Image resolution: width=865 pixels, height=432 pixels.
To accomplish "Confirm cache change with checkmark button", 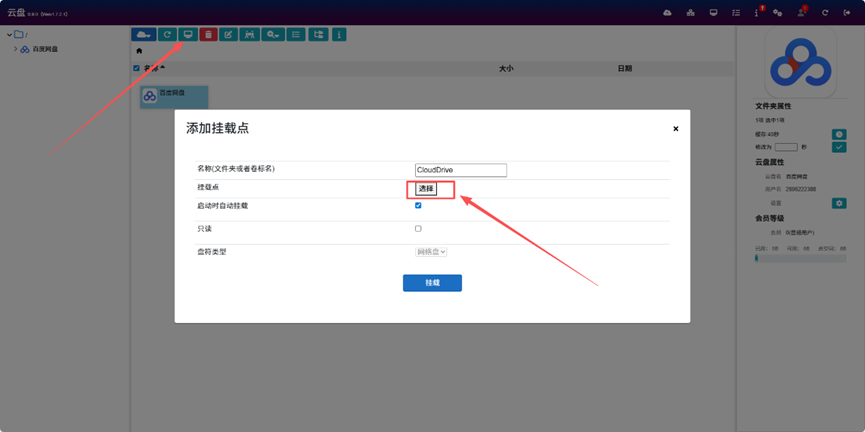I will [x=839, y=147].
